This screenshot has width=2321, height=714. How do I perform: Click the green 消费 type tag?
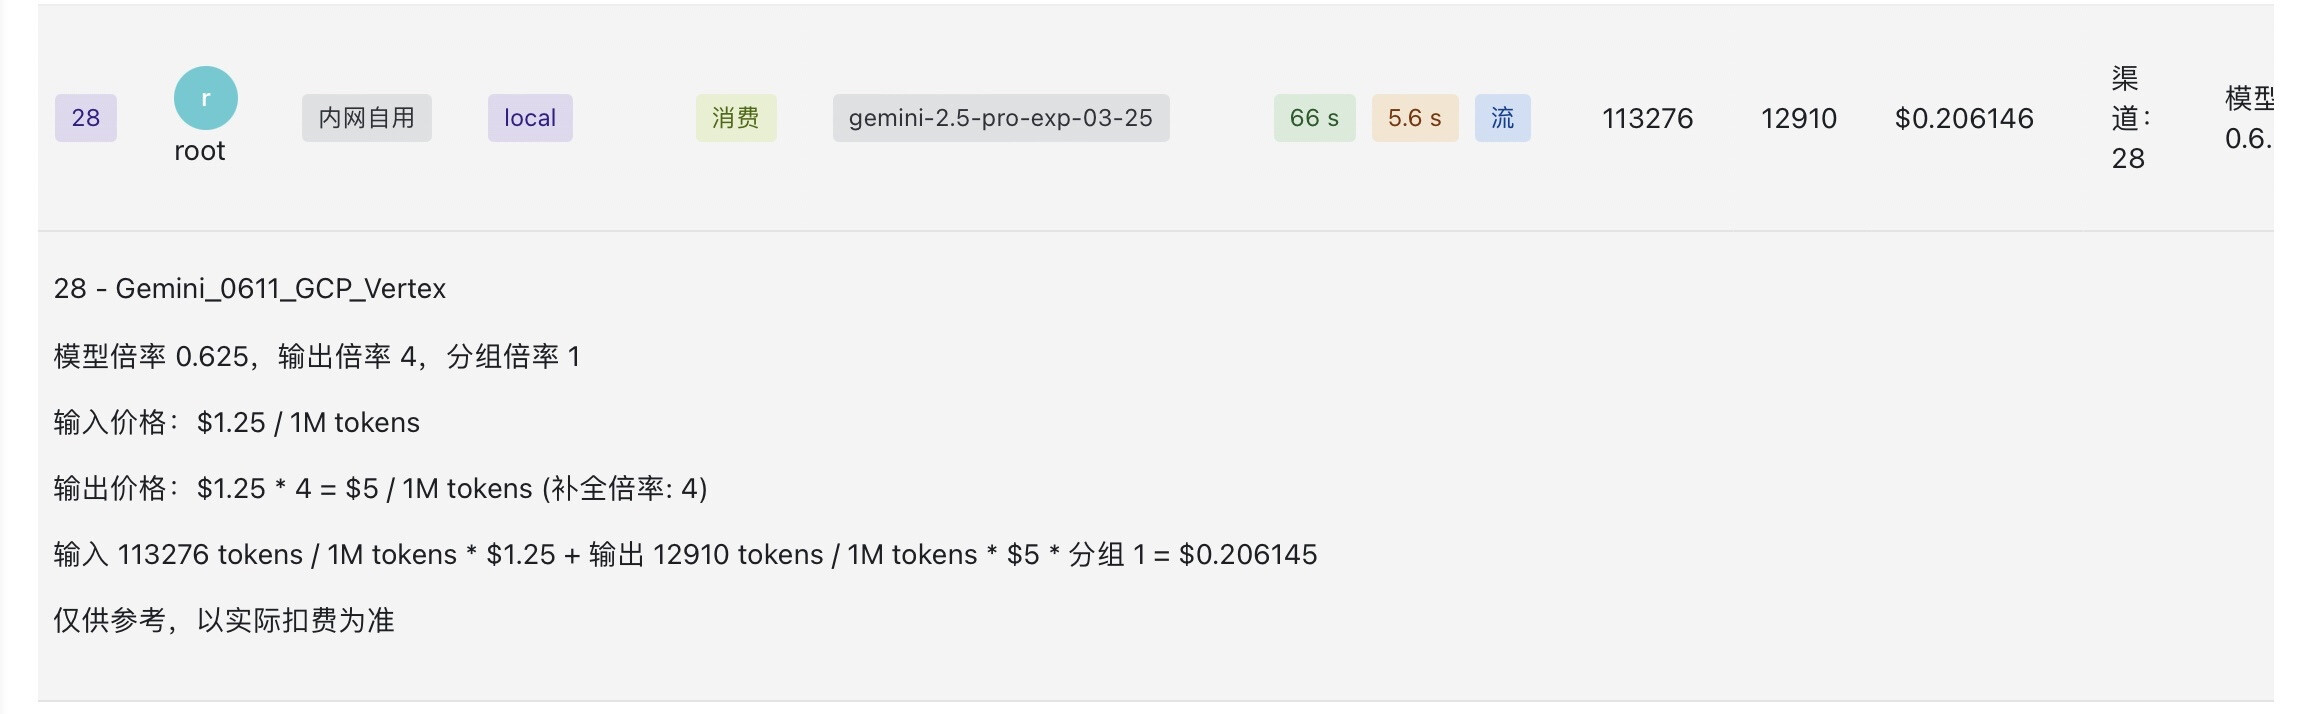click(x=736, y=118)
